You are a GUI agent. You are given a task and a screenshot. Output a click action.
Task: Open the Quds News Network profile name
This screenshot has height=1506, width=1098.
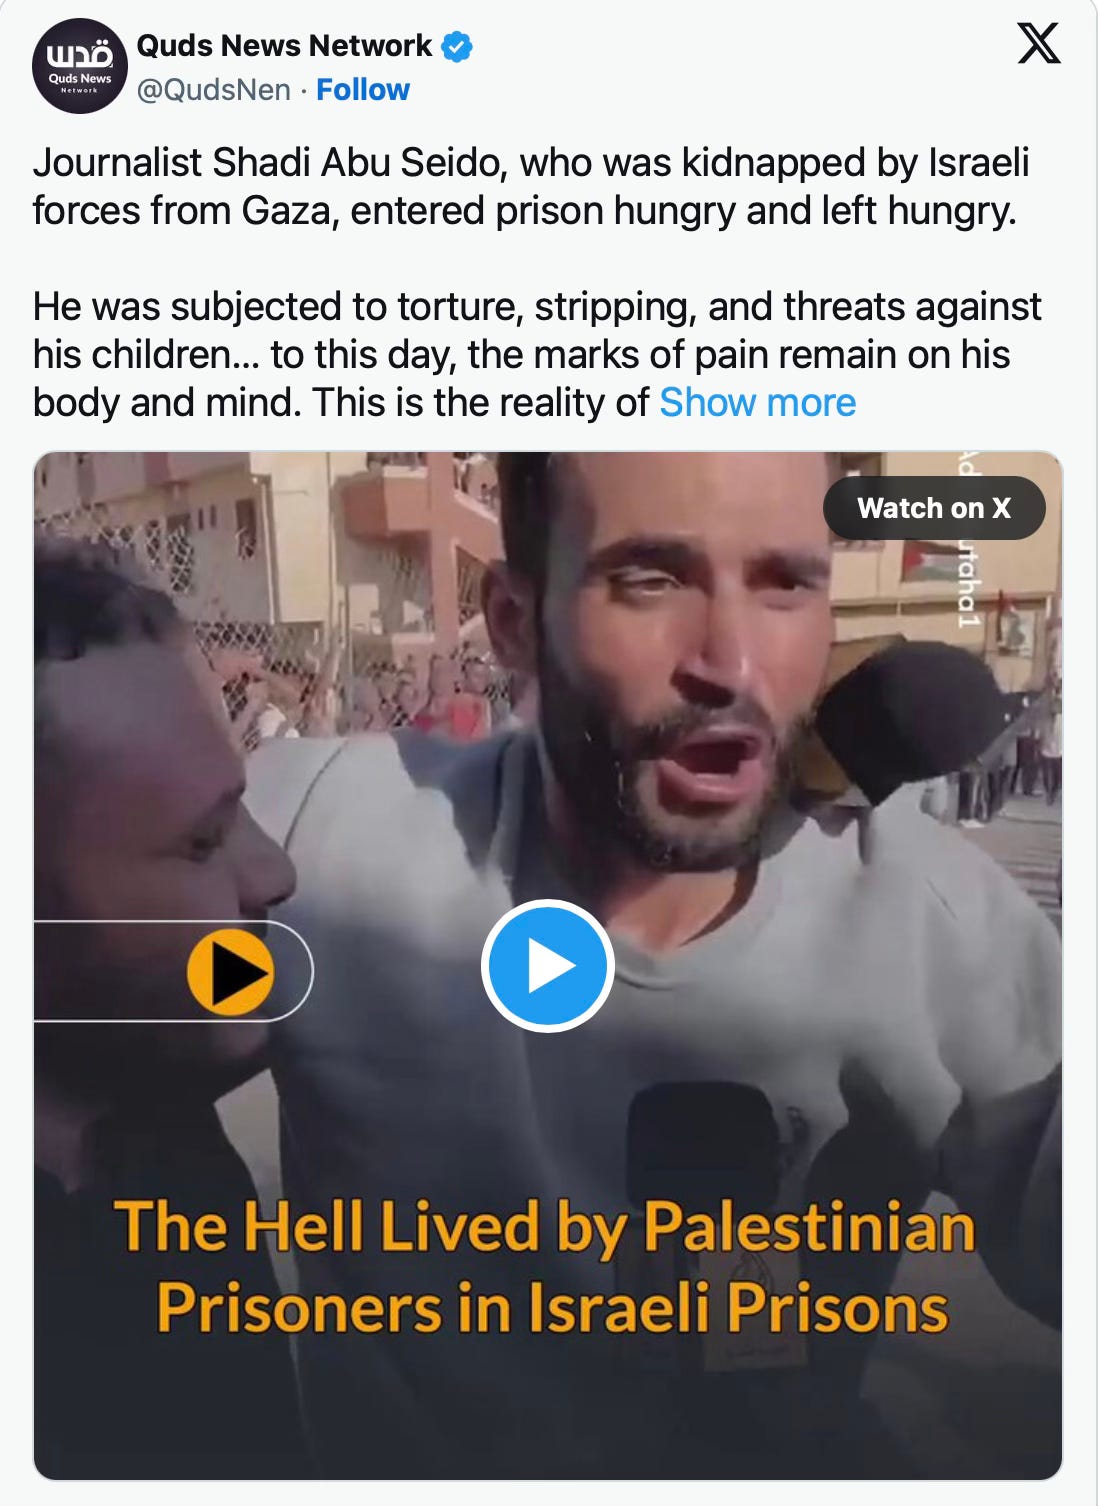click(x=284, y=46)
